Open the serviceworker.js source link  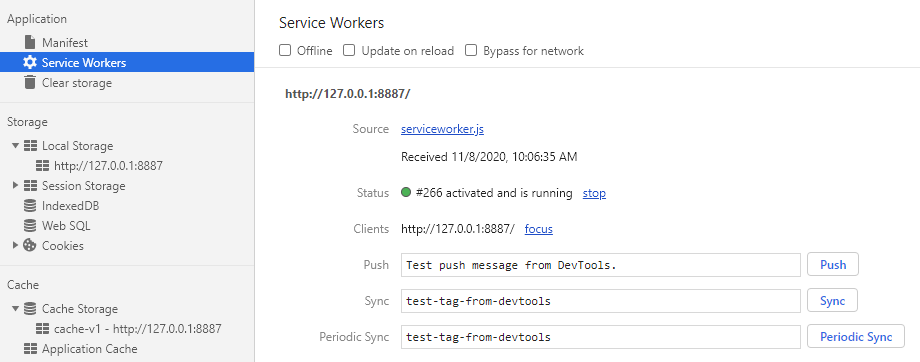pos(442,129)
